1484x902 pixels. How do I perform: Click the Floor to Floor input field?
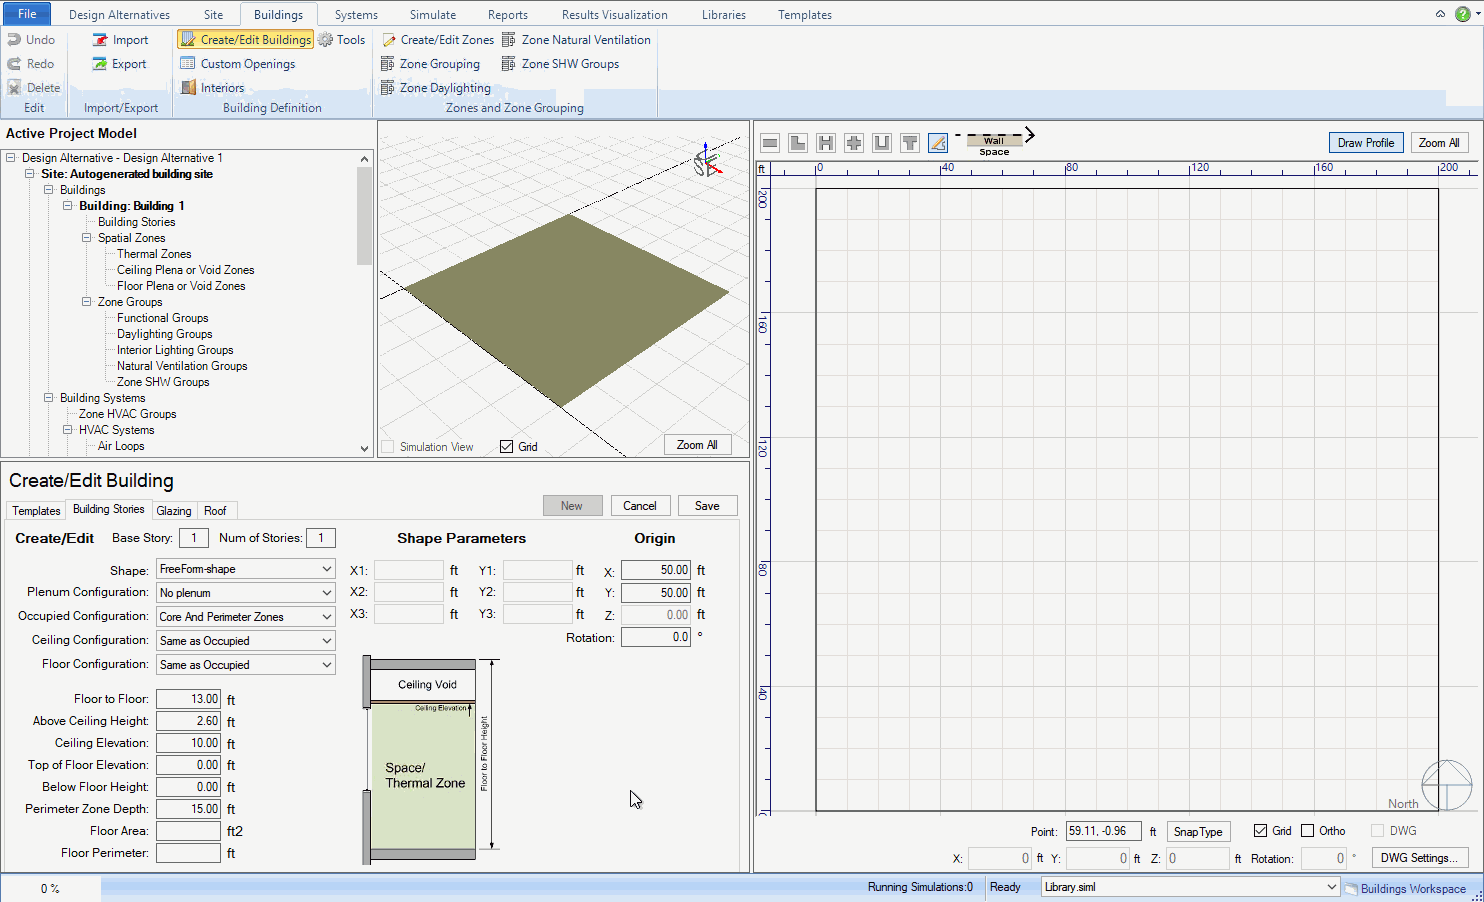188,699
